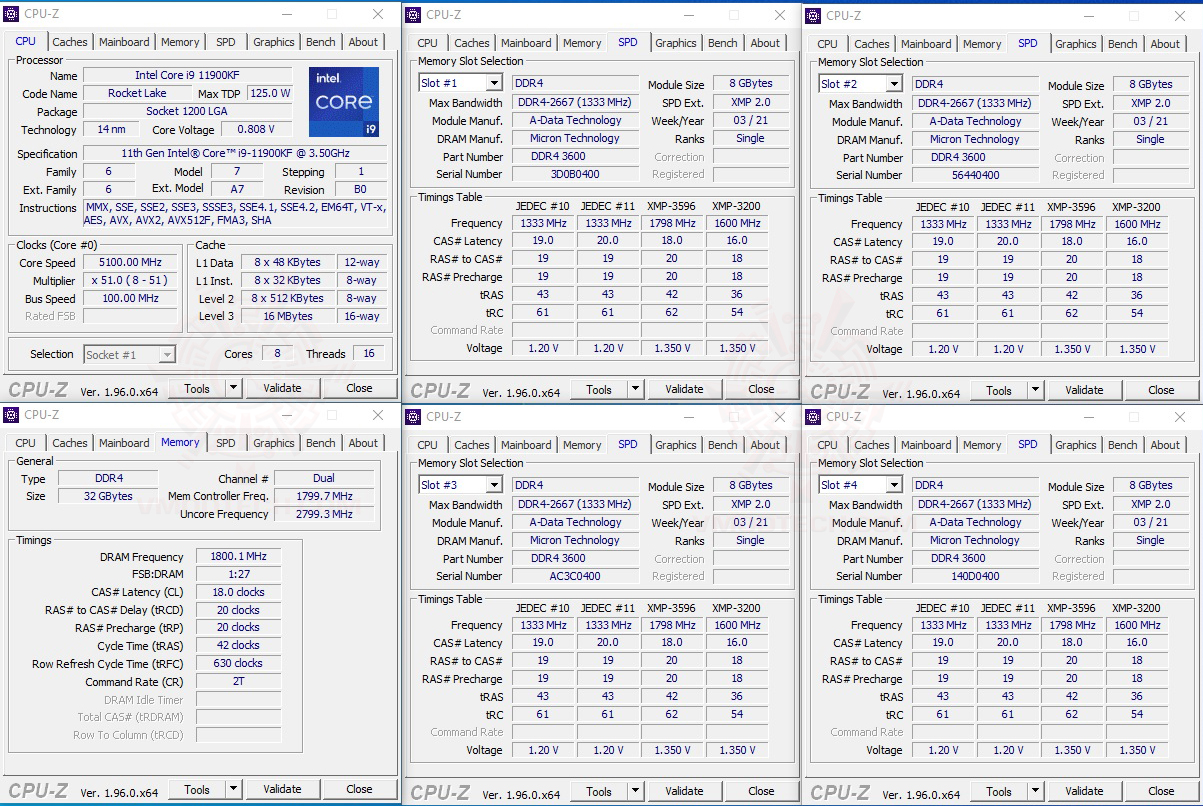Click the Close button in the Slot #3 window
Screen dimensions: 1203x806
[x=761, y=791]
